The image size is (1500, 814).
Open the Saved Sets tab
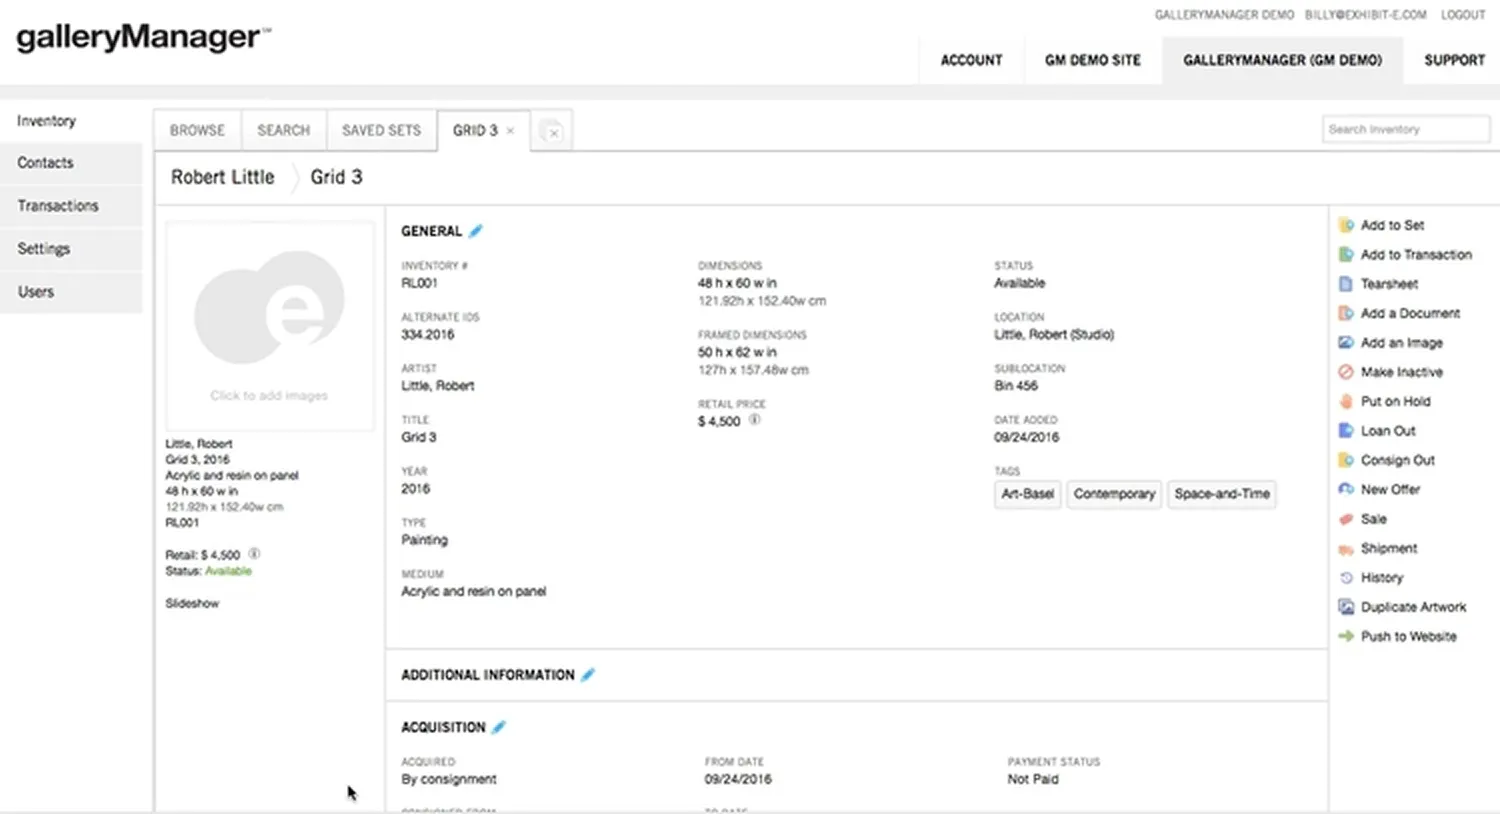point(381,130)
